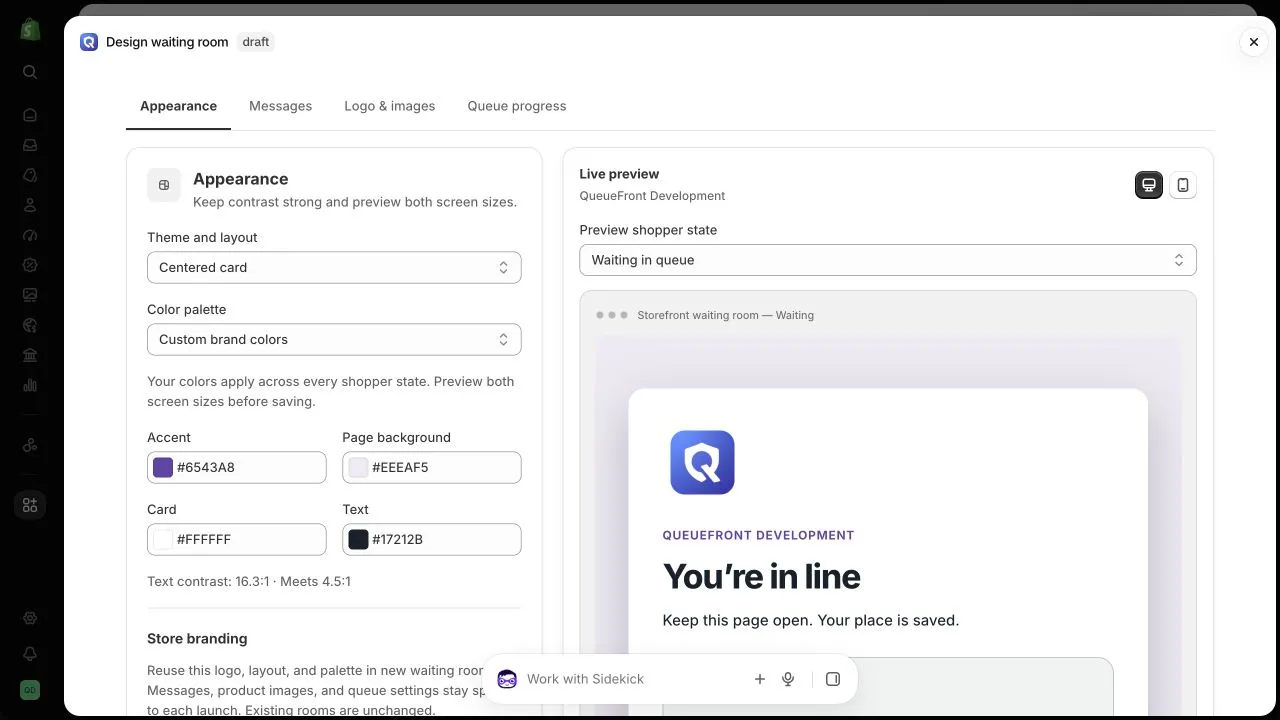1280x720 pixels.
Task: Open search via magnifier icon in sidebar
Action: click(30, 72)
